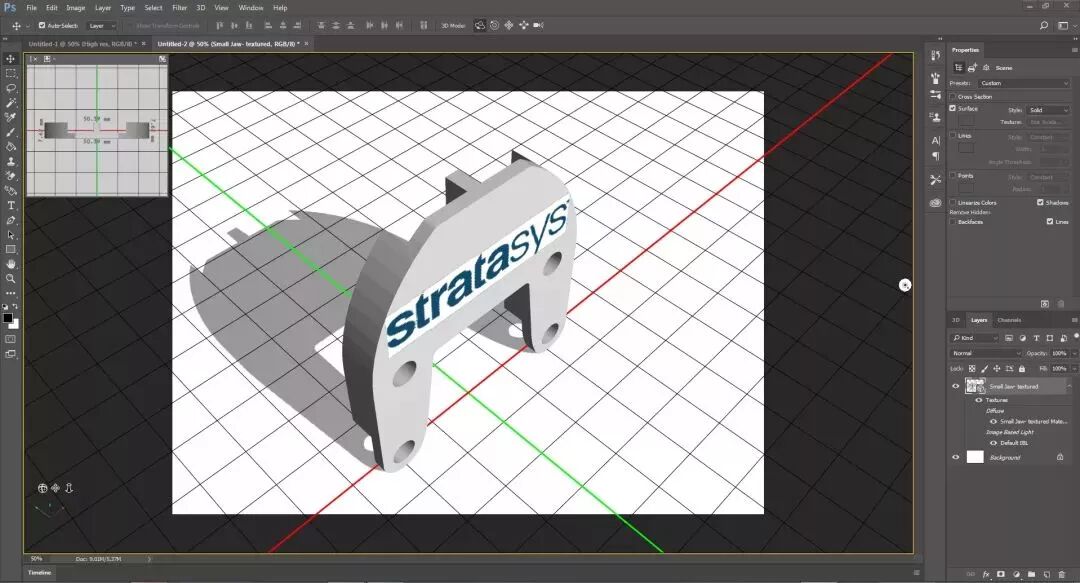Viewport: 1080px width, 583px height.
Task: Hide the Small Jaw- textured layer
Action: tap(955, 387)
